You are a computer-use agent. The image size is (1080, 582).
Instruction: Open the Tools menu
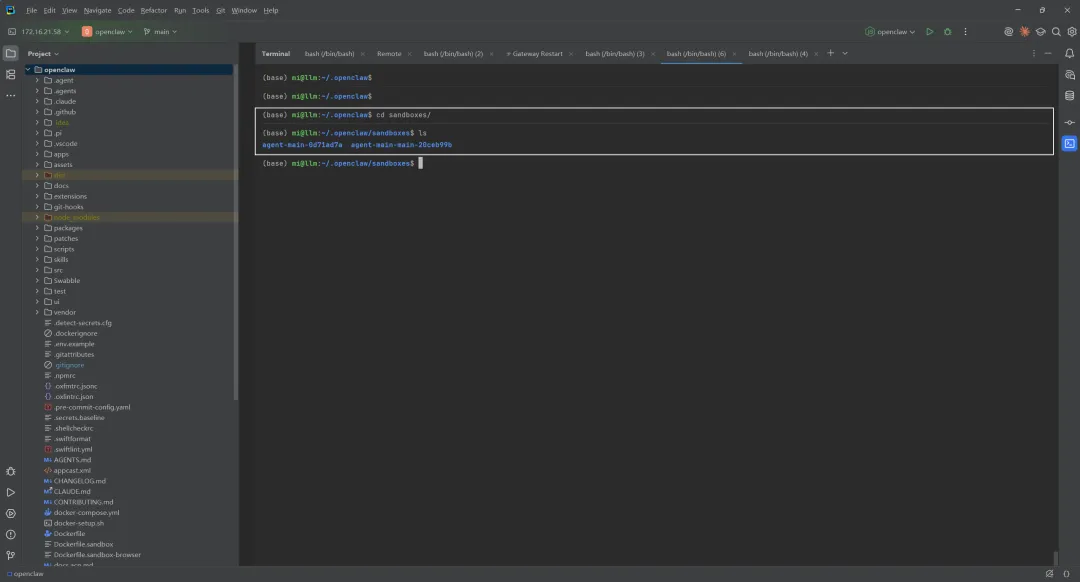click(200, 10)
